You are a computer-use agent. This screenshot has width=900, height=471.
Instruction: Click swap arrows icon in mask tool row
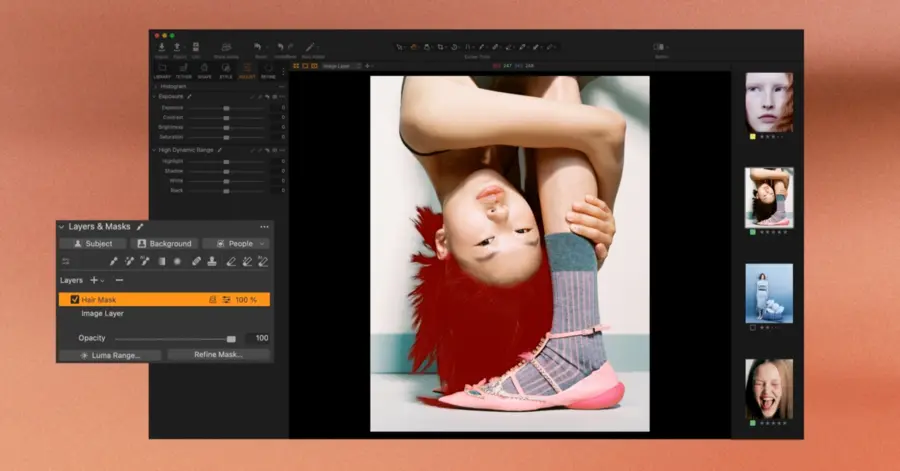coord(66,262)
